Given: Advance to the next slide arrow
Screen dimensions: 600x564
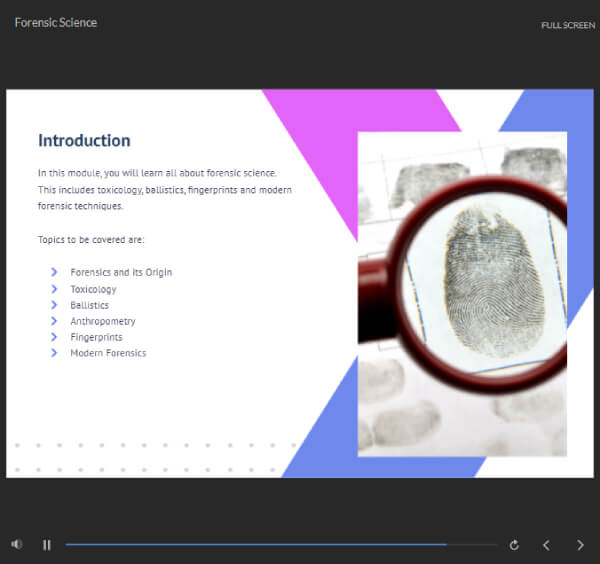Looking at the screenshot, I should click(580, 545).
